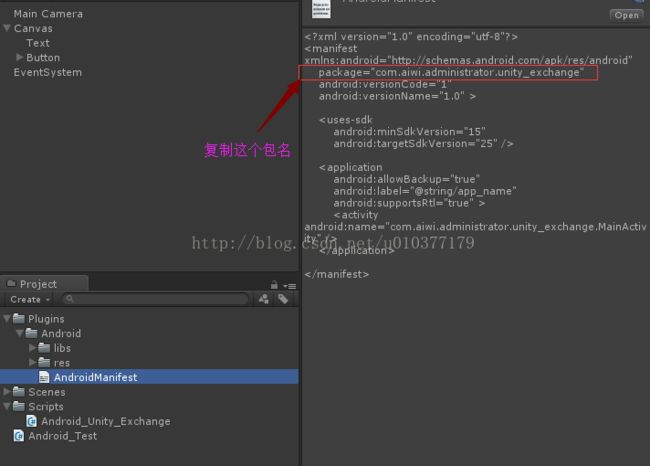Click the libs folder icon
This screenshot has width=650, height=466.
pos(44,348)
